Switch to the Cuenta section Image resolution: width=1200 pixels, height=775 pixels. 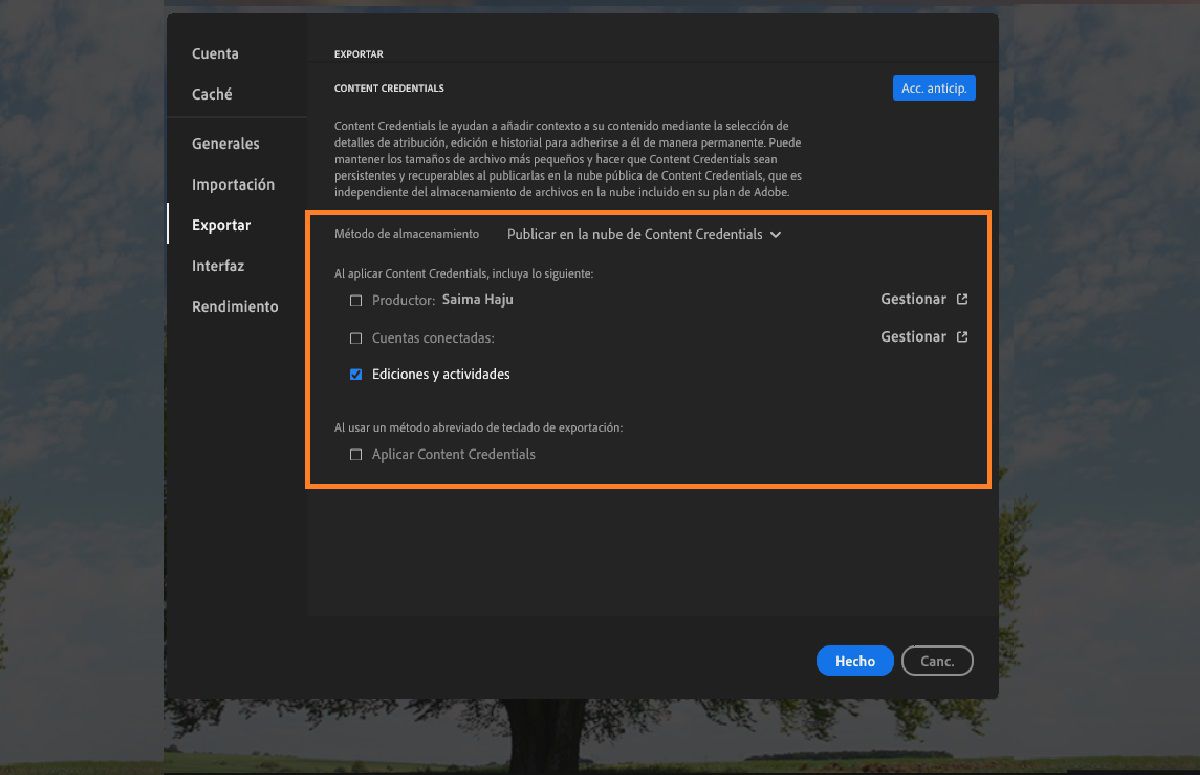(x=215, y=53)
